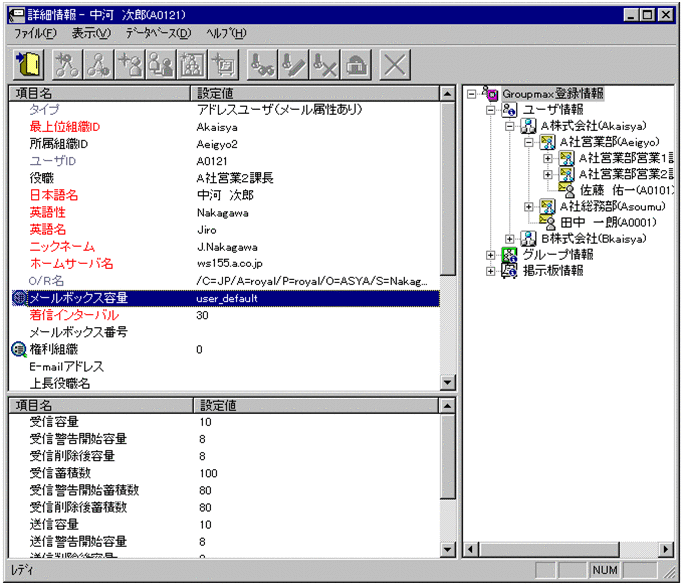Click lower list scrollbar up arrow
The width and height of the screenshot is (685, 587).
[x=447, y=406]
